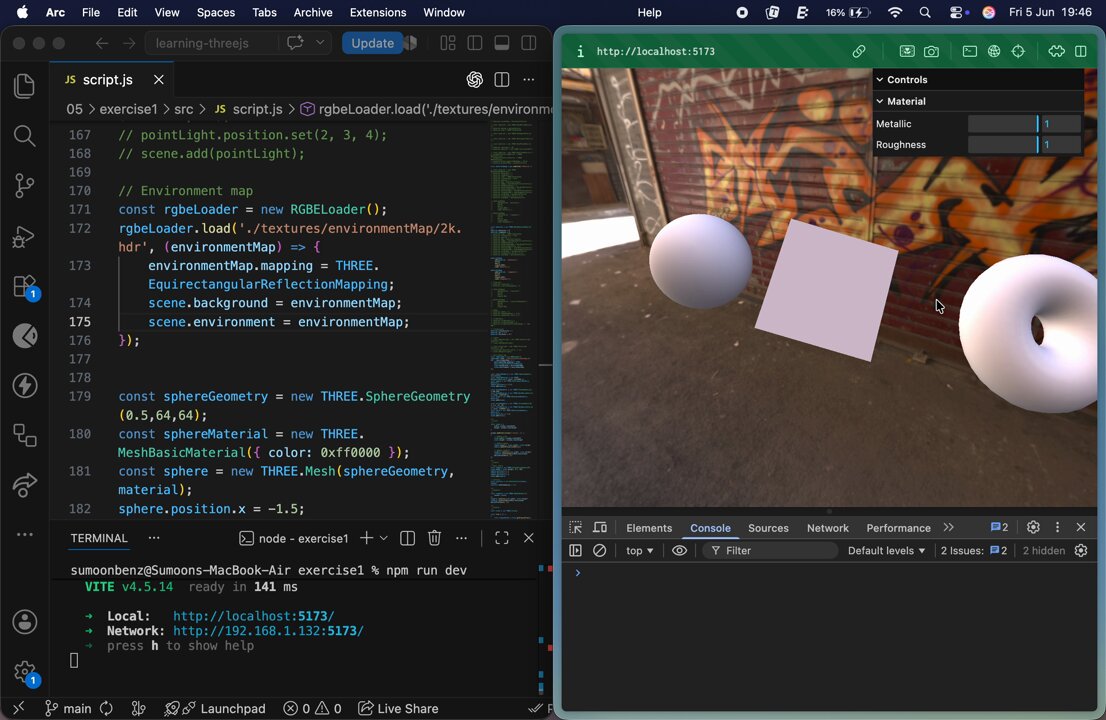Capture a screenshot with camera icon

pyautogui.click(x=932, y=51)
